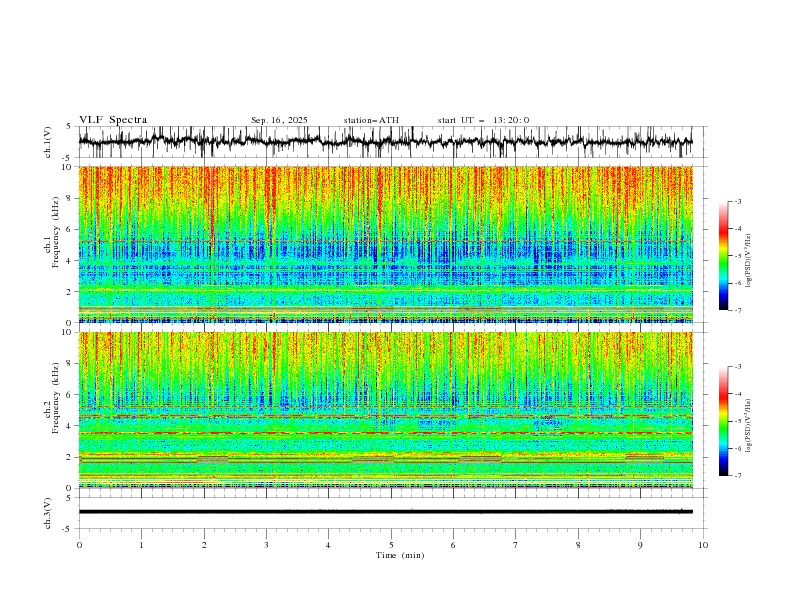Click time axis tick label '0'

[x=79, y=545]
